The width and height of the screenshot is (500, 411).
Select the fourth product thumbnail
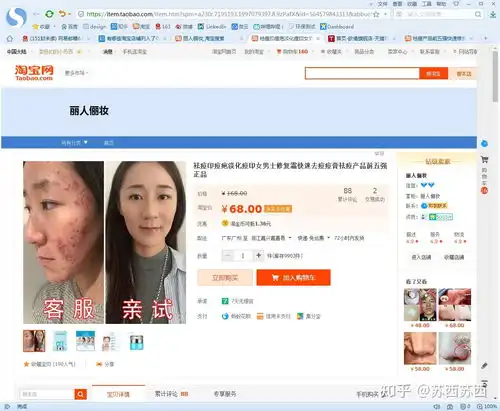111,341
